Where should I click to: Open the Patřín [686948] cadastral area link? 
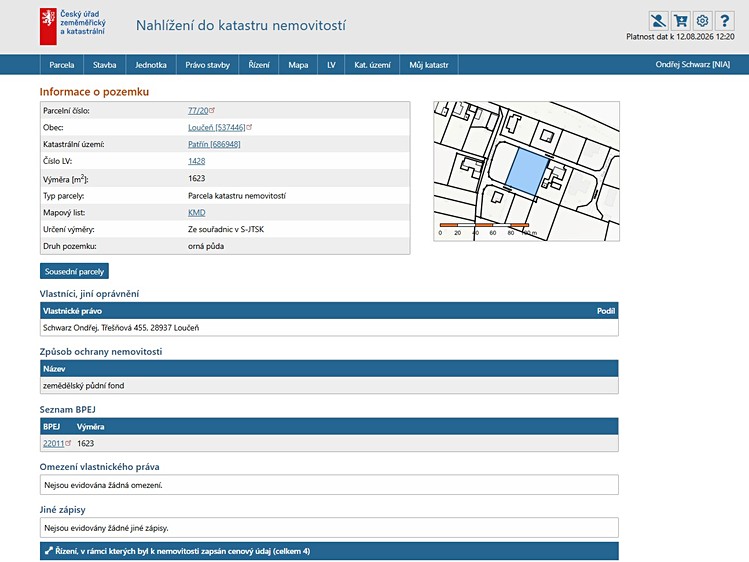[214, 144]
